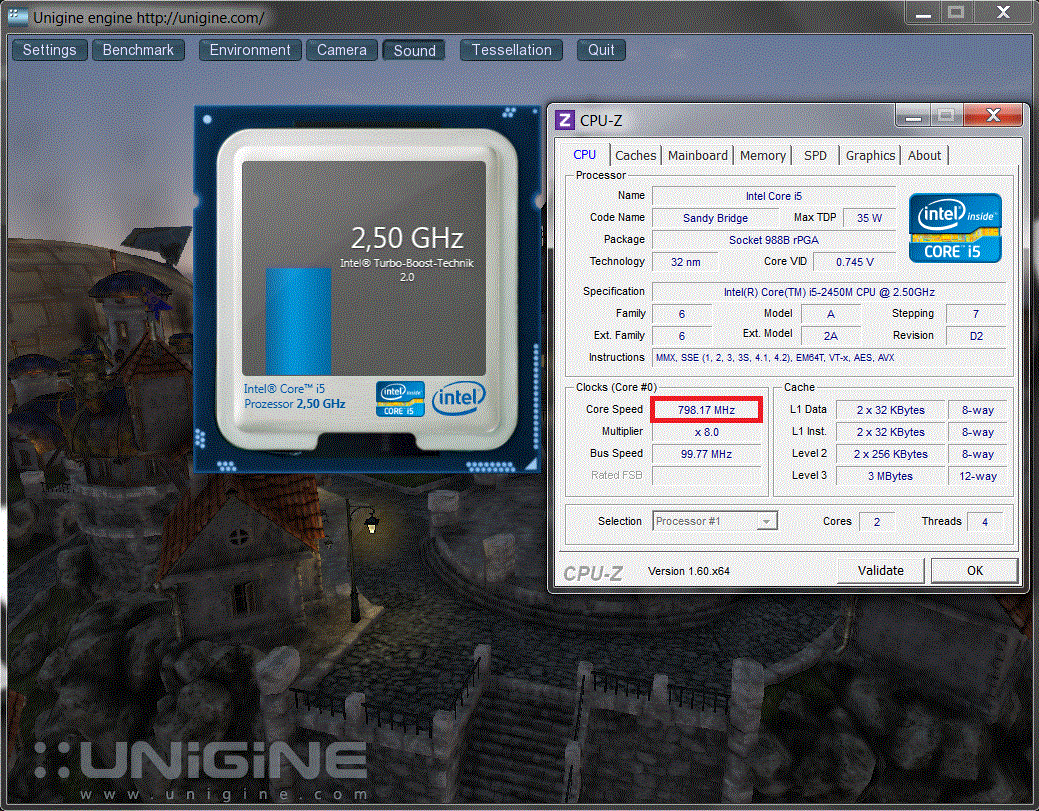Click the Specification i5-2450M text
The height and width of the screenshot is (811, 1039).
(x=829, y=292)
